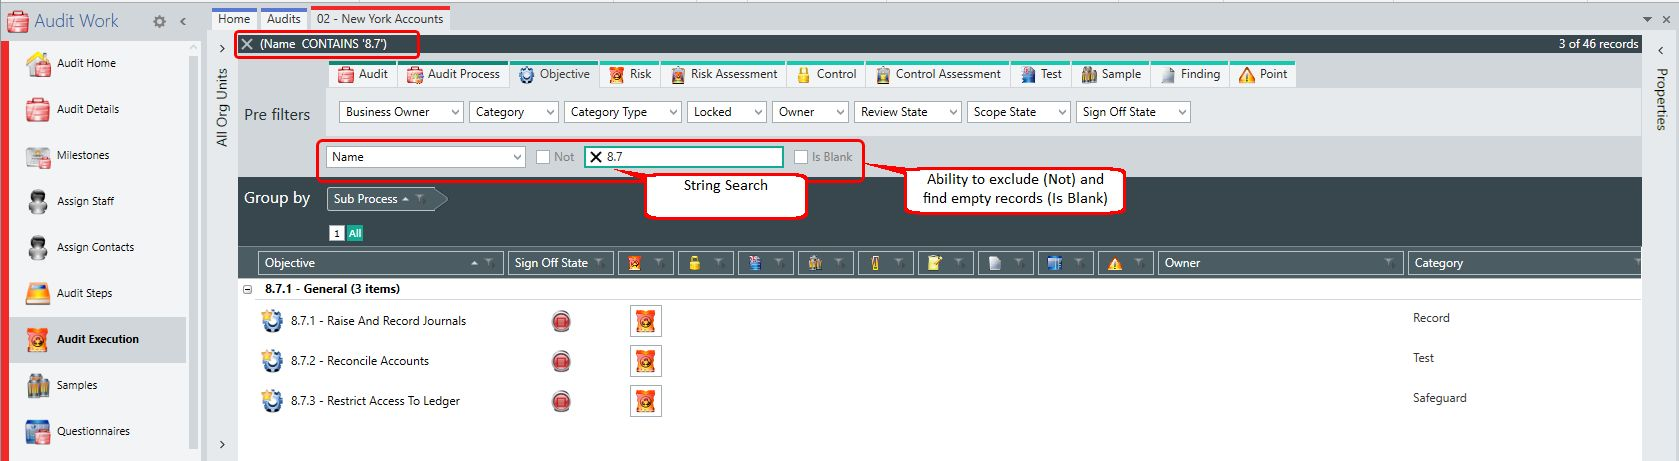Open Questionnaires sidebar item
Screen dimensions: 1679x461
pyautogui.click(x=93, y=431)
